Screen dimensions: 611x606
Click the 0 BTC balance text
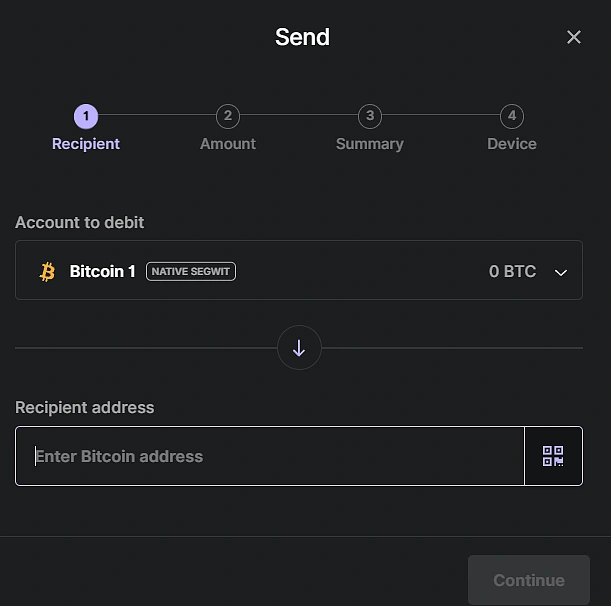[x=512, y=271]
